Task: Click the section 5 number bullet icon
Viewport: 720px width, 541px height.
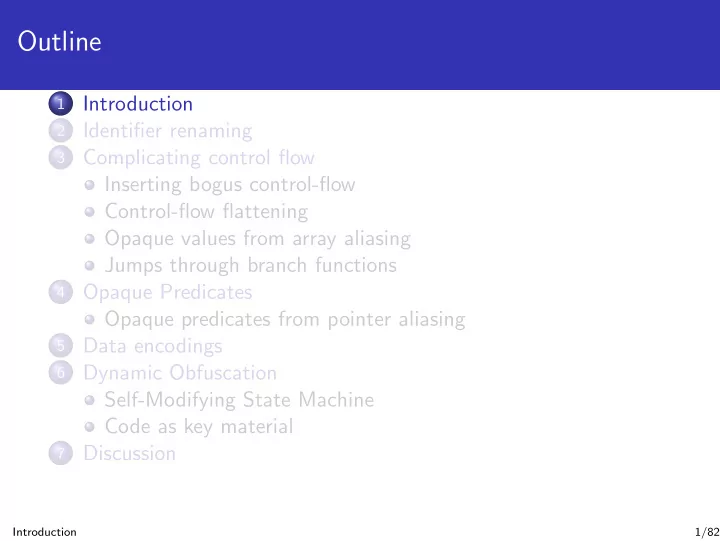Action: point(61,346)
